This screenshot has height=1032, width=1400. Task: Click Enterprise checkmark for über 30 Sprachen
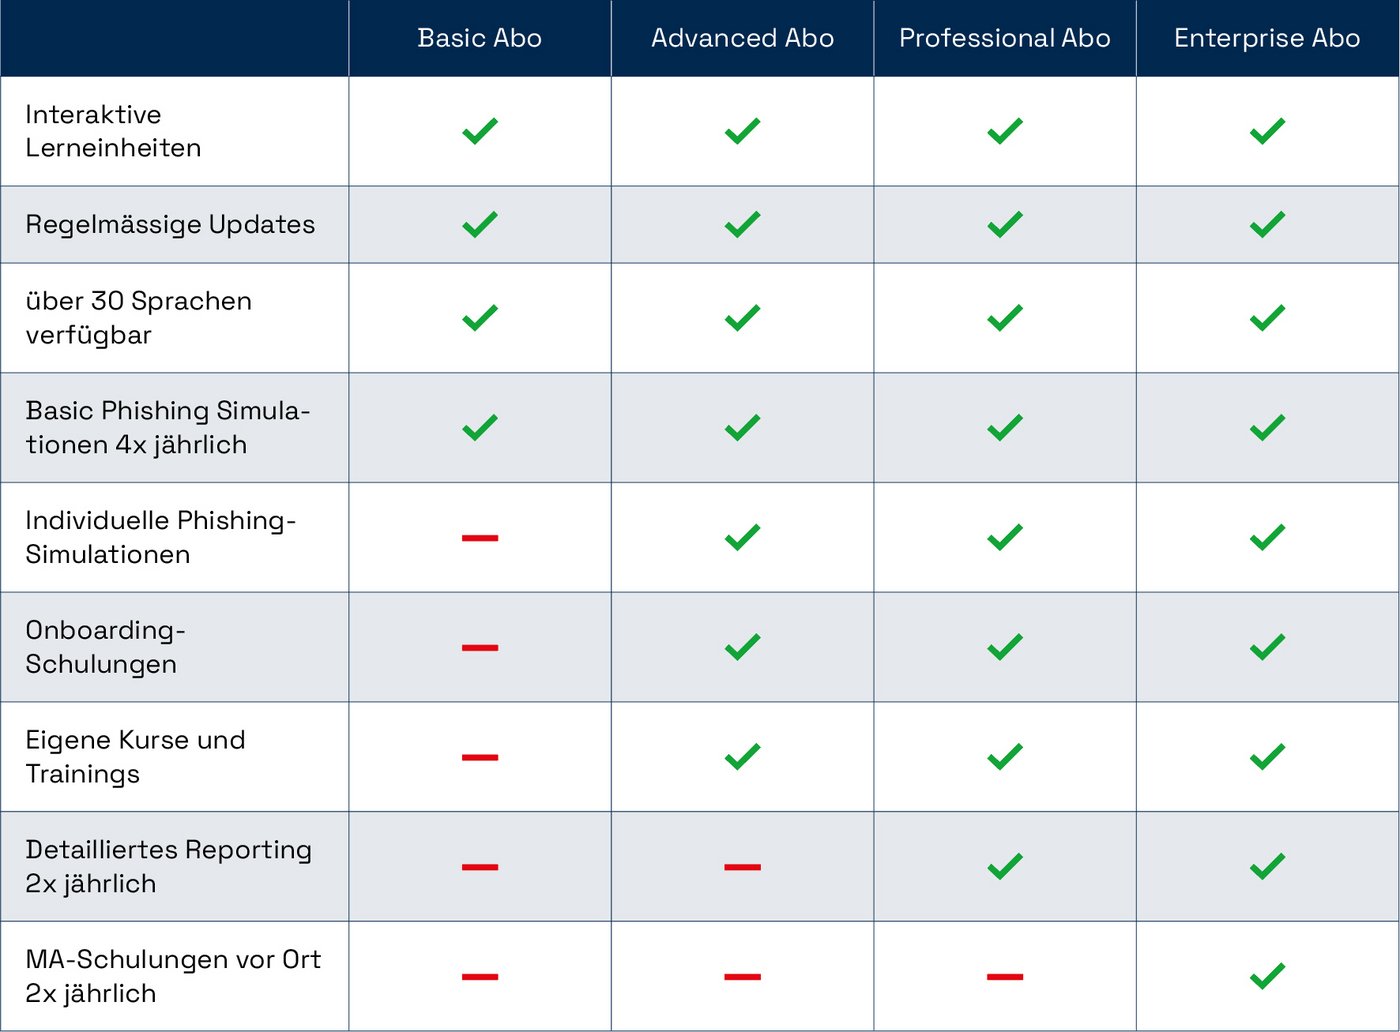[1267, 318]
